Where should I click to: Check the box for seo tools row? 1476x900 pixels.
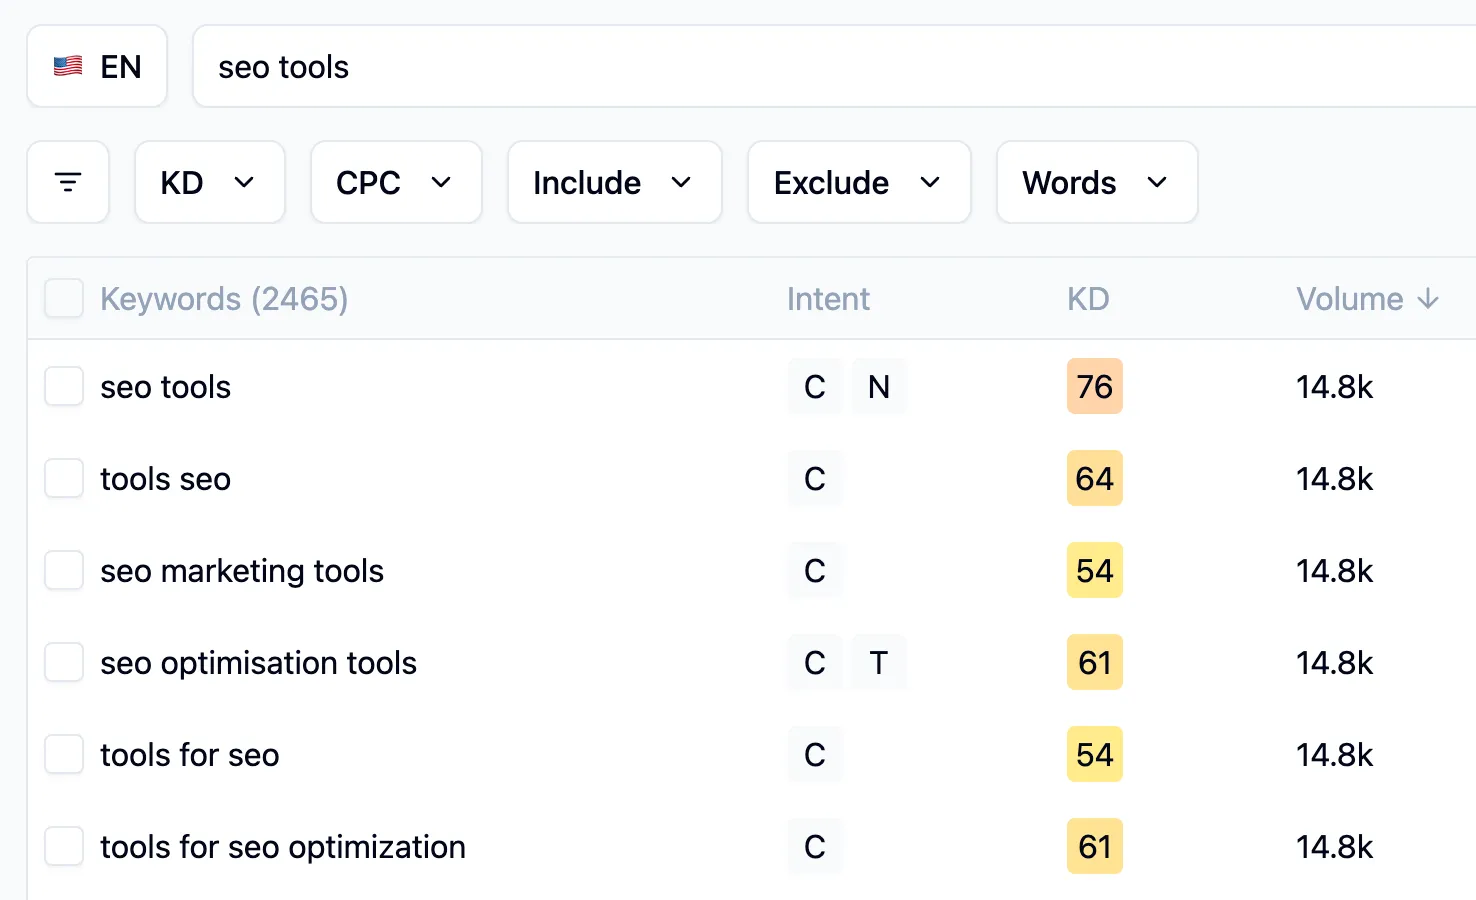[64, 387]
